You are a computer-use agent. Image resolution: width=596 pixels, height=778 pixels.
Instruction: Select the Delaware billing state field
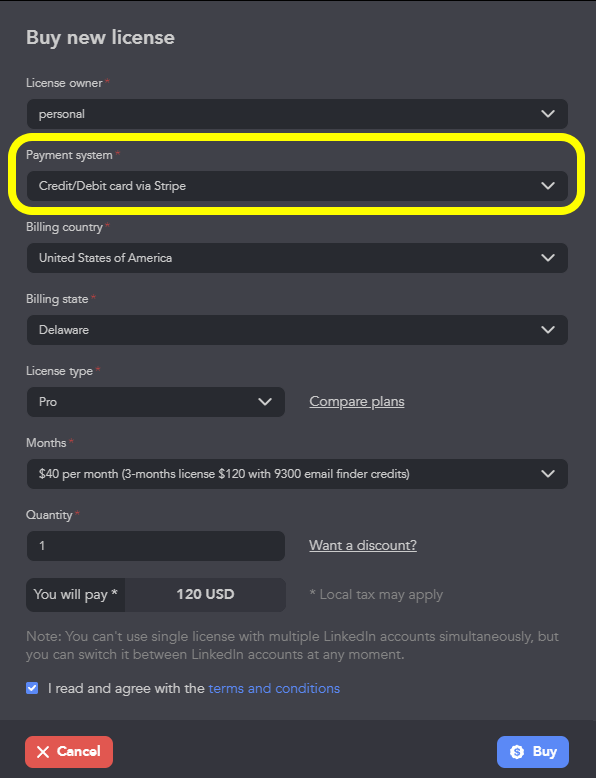click(x=297, y=329)
